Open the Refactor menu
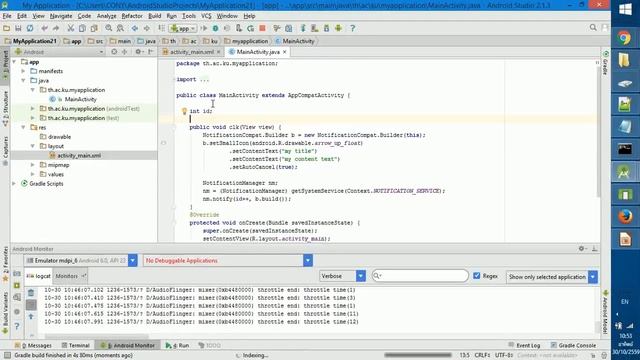 (x=132, y=16)
